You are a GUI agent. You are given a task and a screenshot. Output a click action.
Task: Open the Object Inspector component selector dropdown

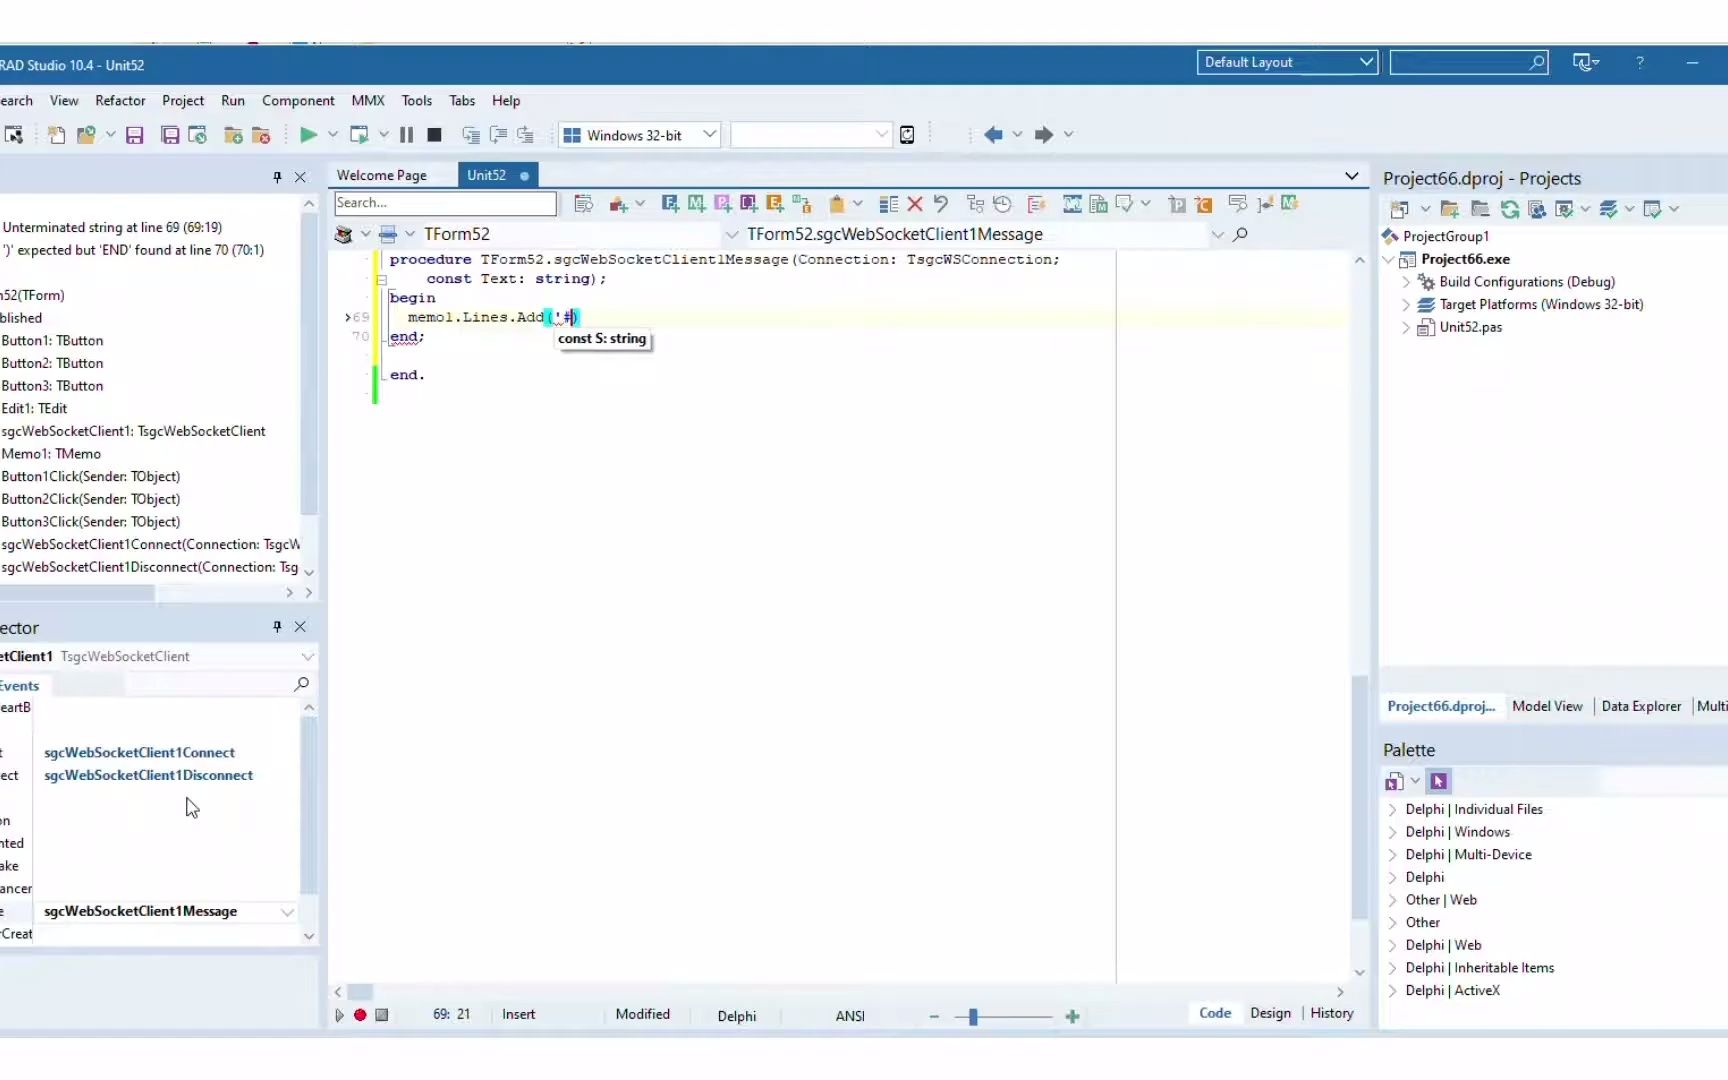pyautogui.click(x=307, y=657)
